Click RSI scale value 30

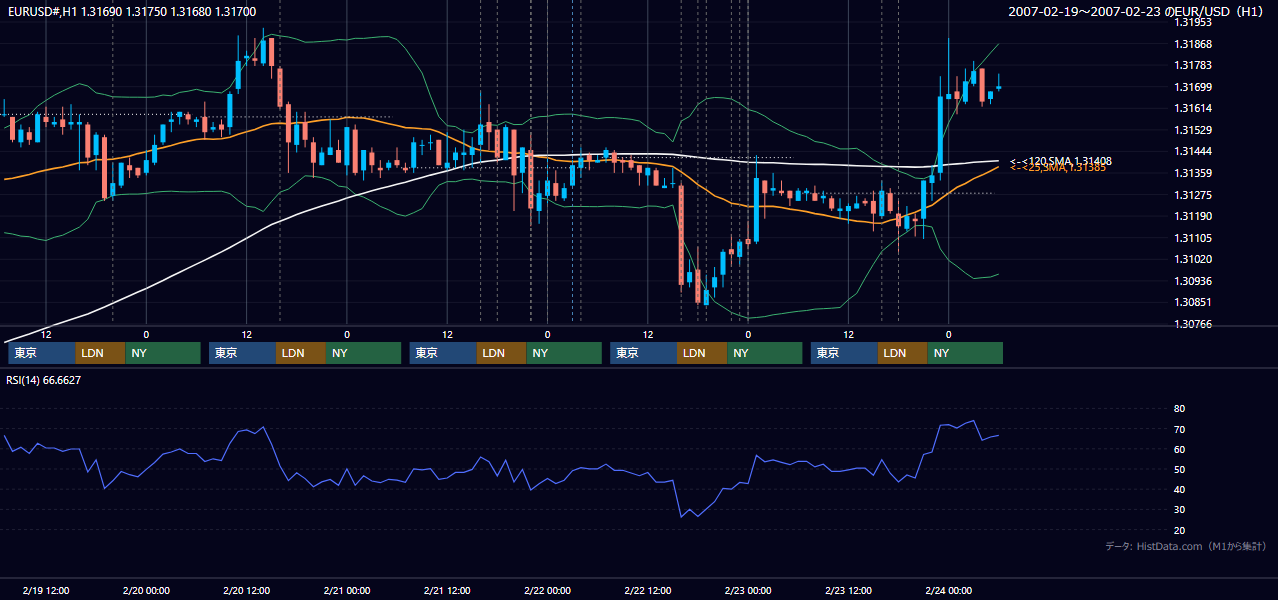click(x=1179, y=510)
